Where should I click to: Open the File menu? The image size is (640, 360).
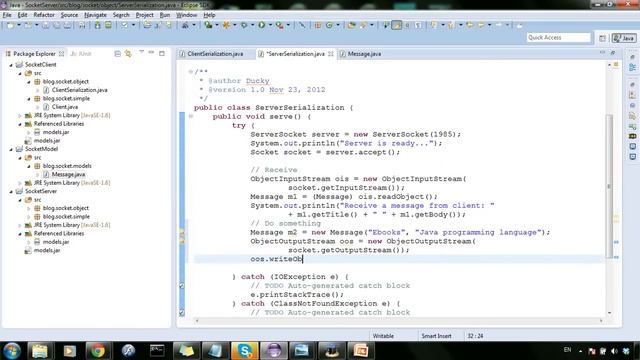(7, 15)
